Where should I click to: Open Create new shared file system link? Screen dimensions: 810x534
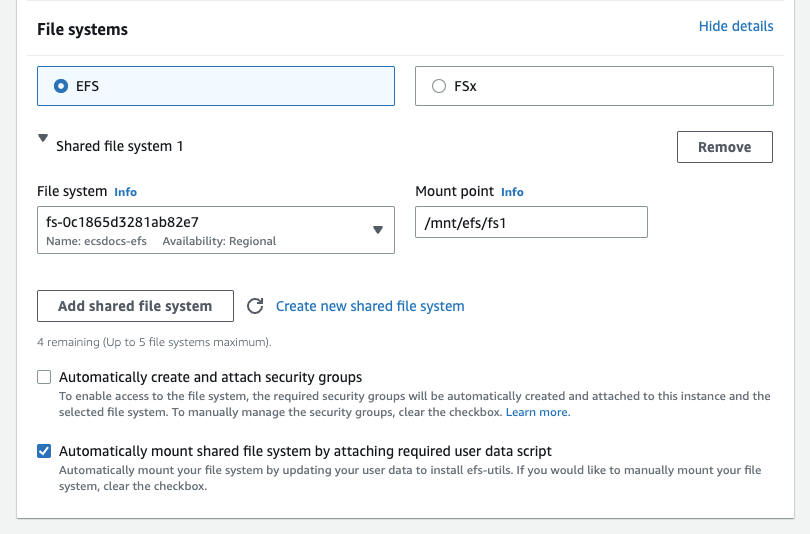click(370, 306)
